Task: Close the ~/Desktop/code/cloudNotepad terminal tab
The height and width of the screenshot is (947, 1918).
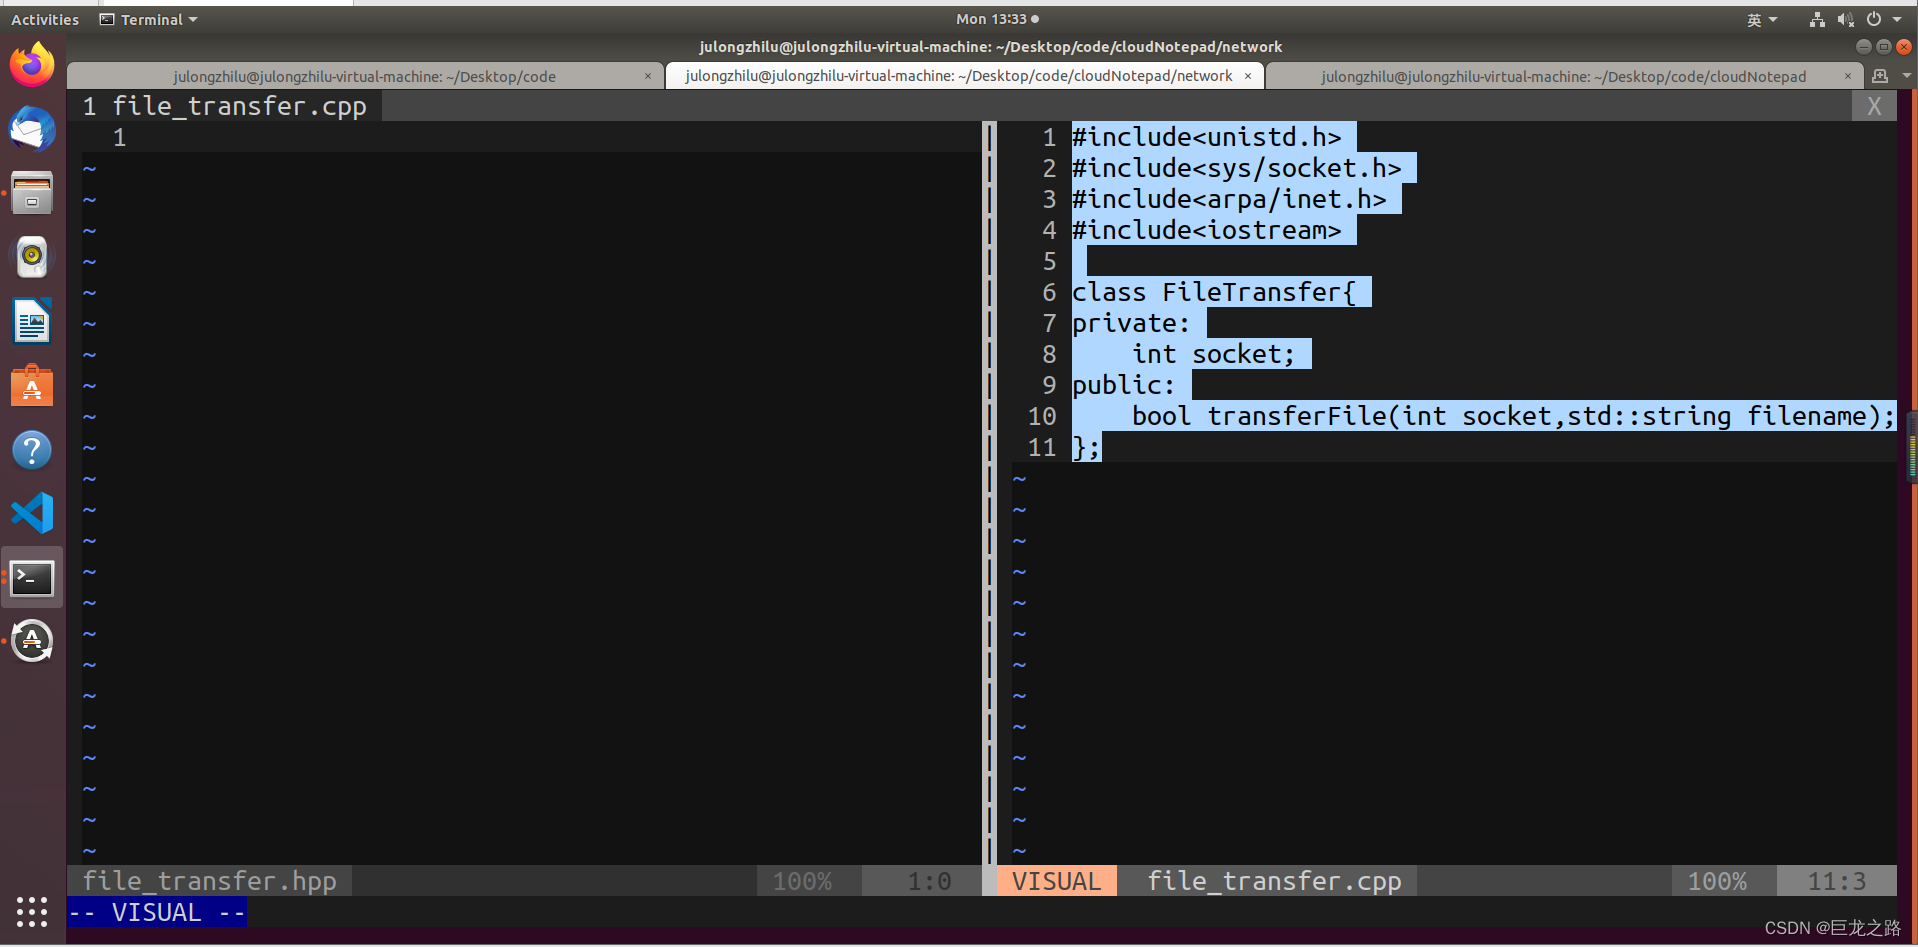Action: point(1848,76)
